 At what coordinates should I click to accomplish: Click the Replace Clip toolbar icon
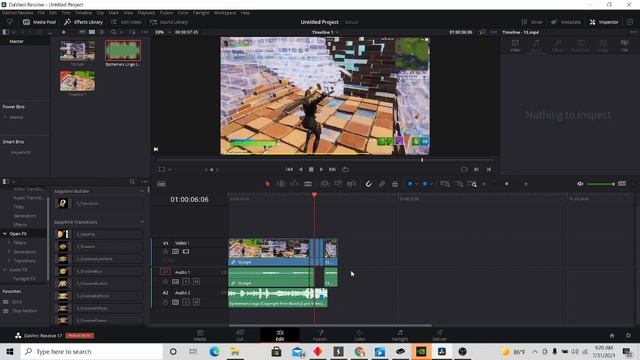(351, 184)
